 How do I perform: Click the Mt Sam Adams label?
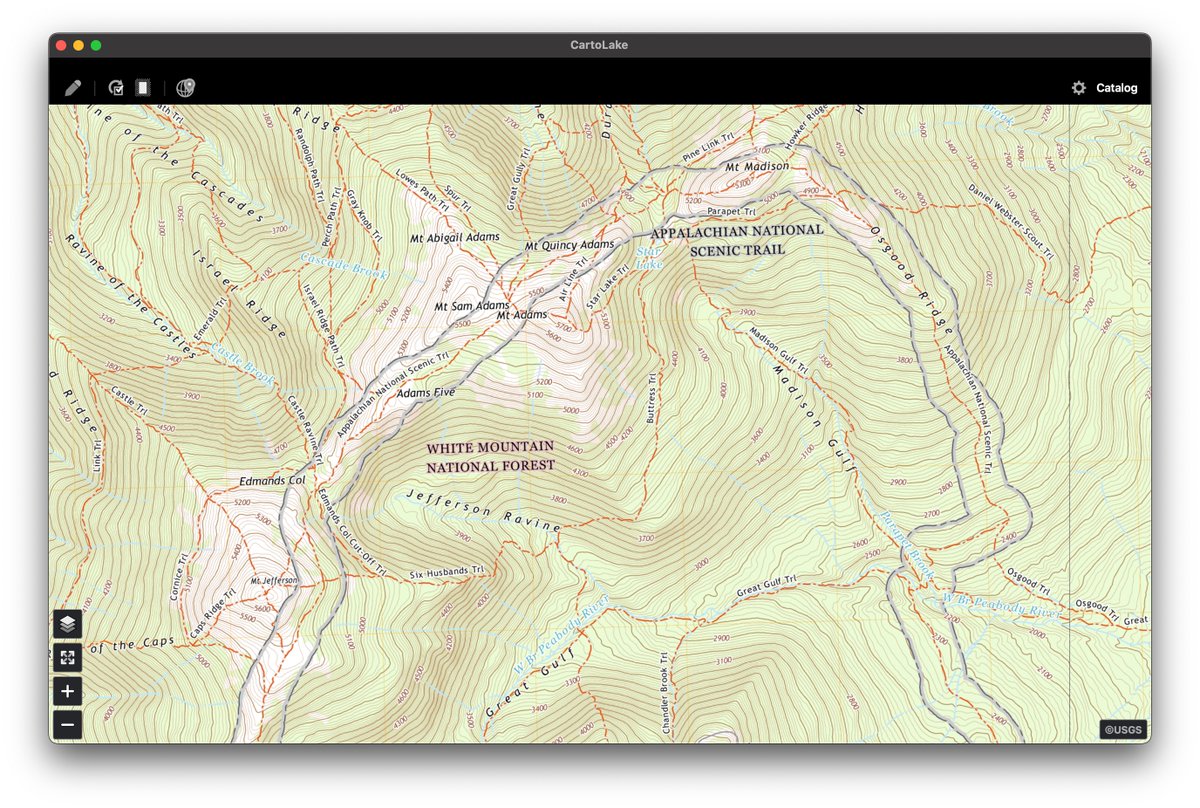tap(471, 305)
